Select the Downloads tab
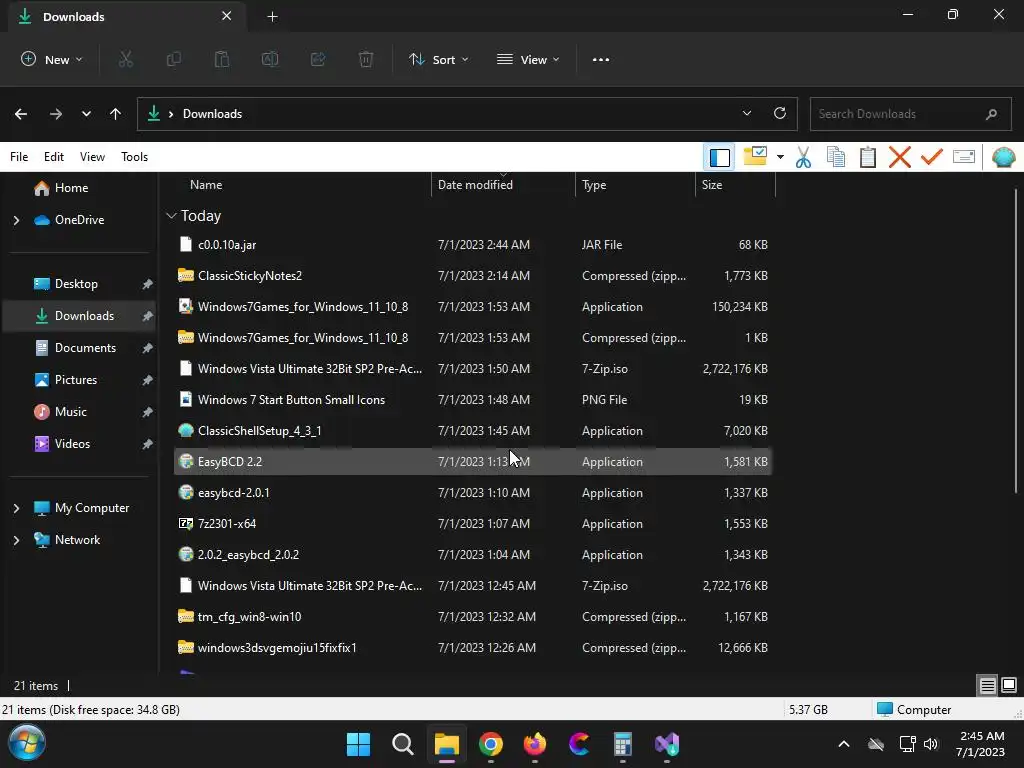The image size is (1024, 768). (127, 17)
